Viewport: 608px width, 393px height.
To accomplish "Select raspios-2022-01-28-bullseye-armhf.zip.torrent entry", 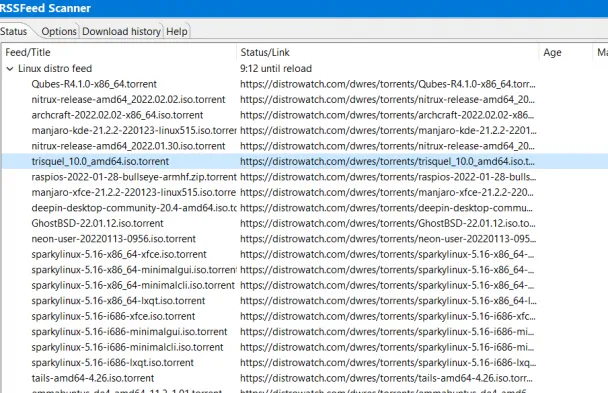I will (134, 177).
